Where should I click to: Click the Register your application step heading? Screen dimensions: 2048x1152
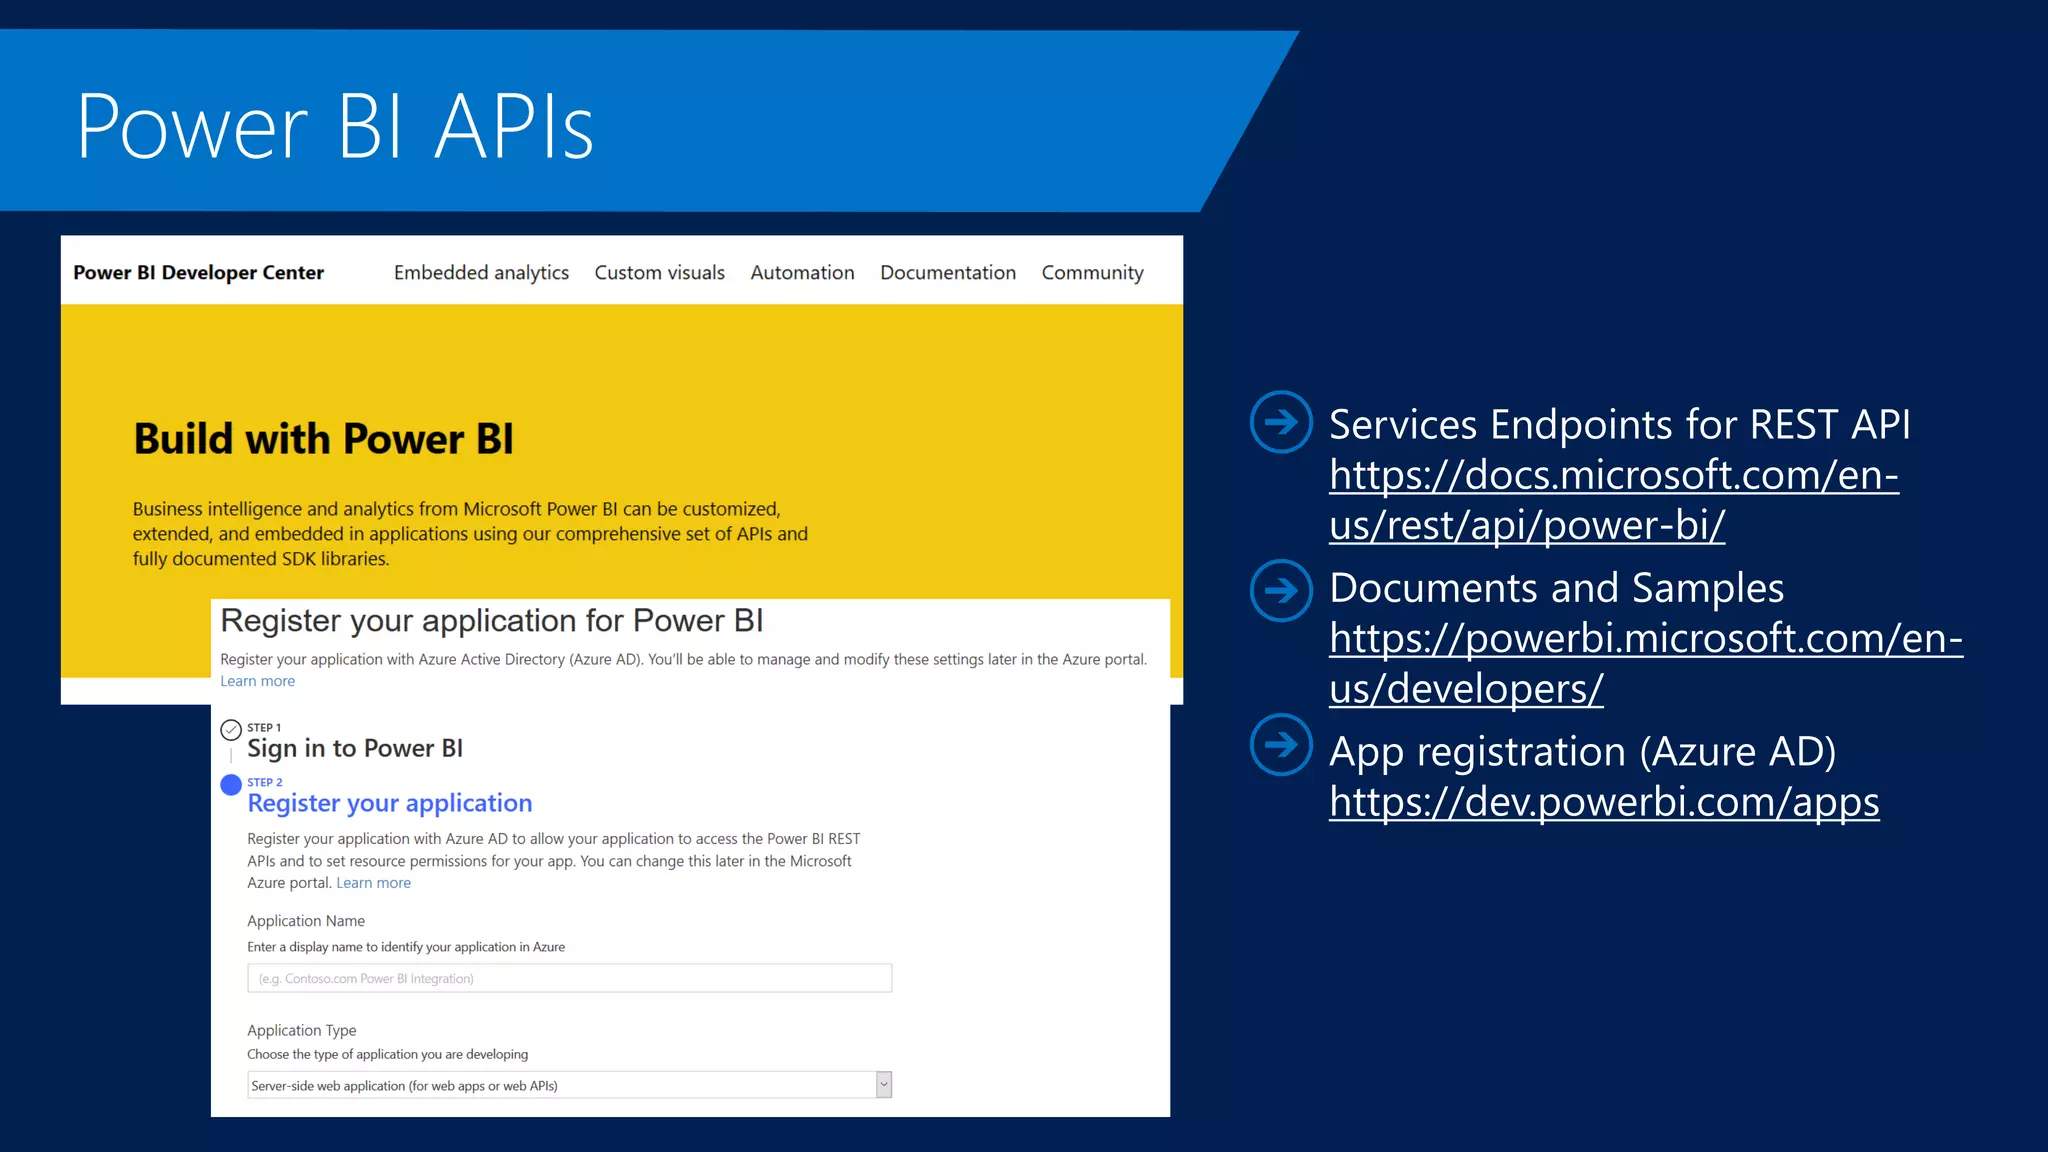coord(389,803)
